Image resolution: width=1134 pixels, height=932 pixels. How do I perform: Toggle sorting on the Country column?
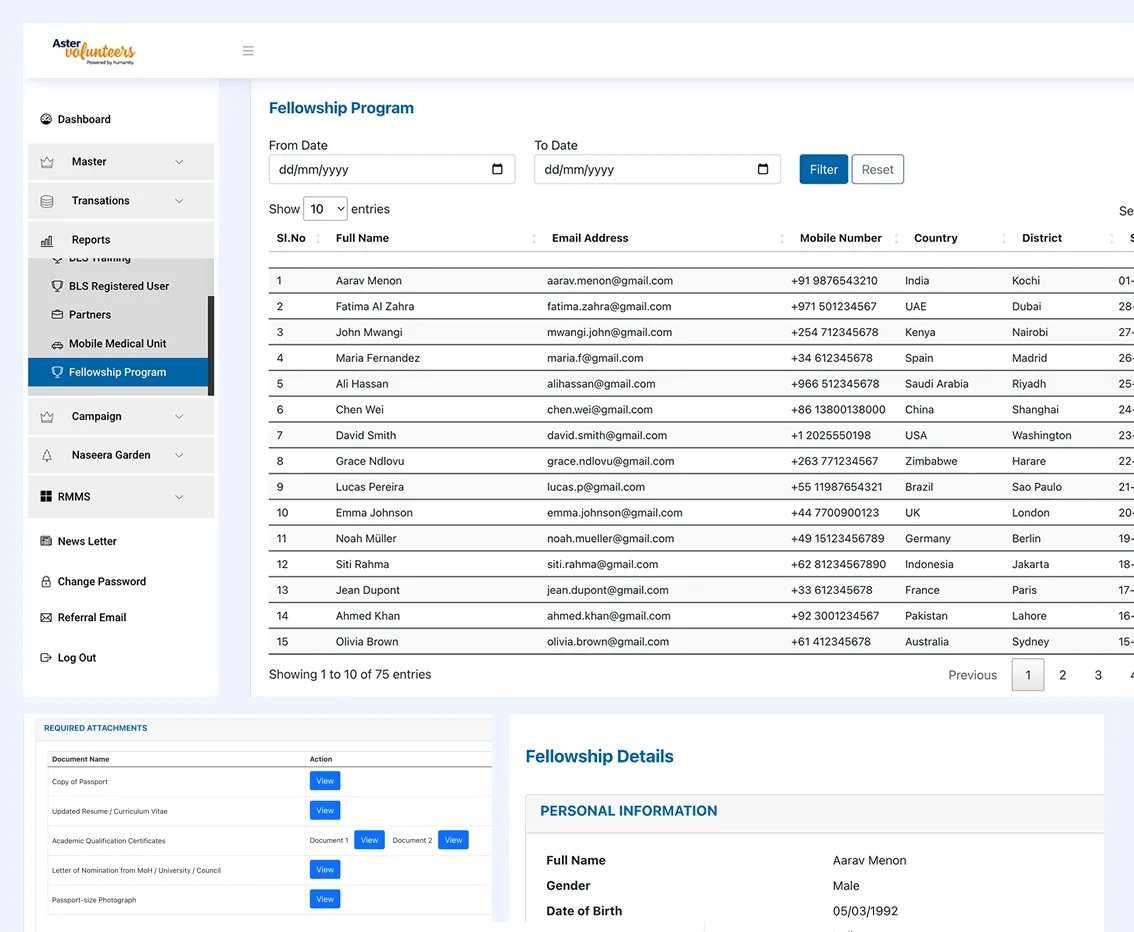click(934, 238)
